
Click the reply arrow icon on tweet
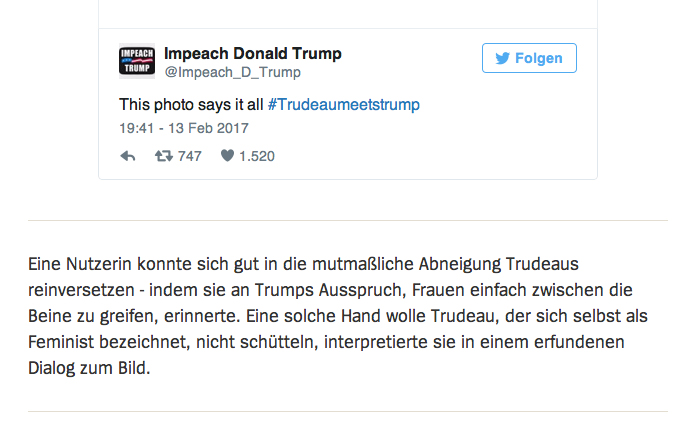128,156
